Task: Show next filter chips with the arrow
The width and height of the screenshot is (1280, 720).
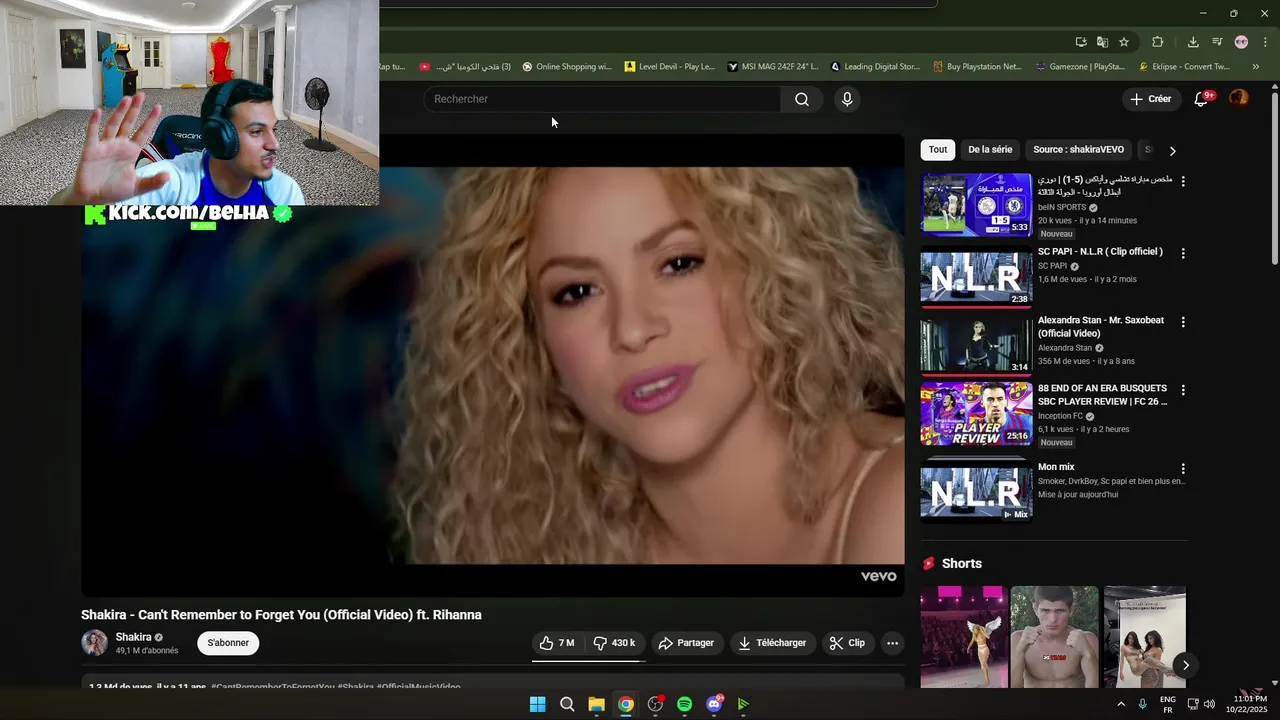Action: coord(1172,150)
